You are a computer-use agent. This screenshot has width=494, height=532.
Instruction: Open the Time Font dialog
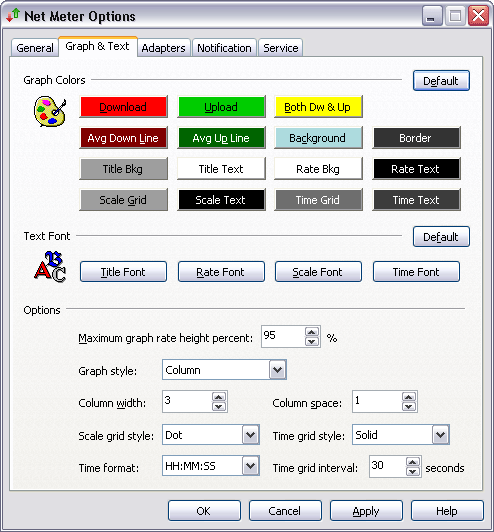416,272
